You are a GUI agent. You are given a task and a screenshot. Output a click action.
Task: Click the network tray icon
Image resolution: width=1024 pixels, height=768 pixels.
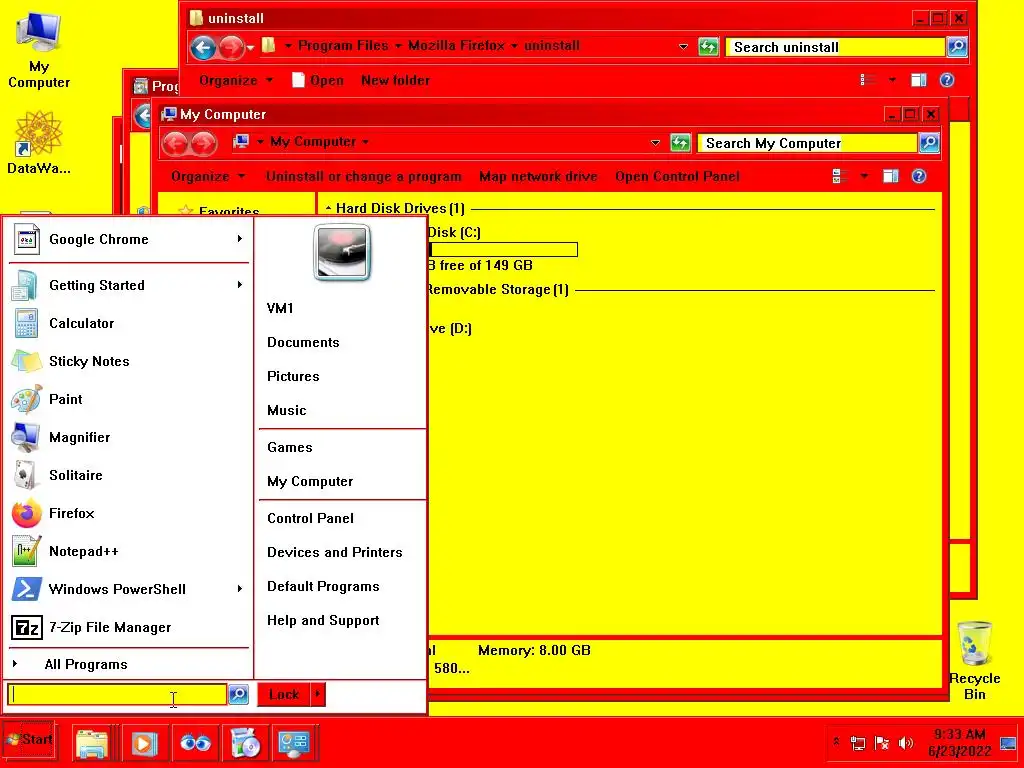click(x=857, y=743)
